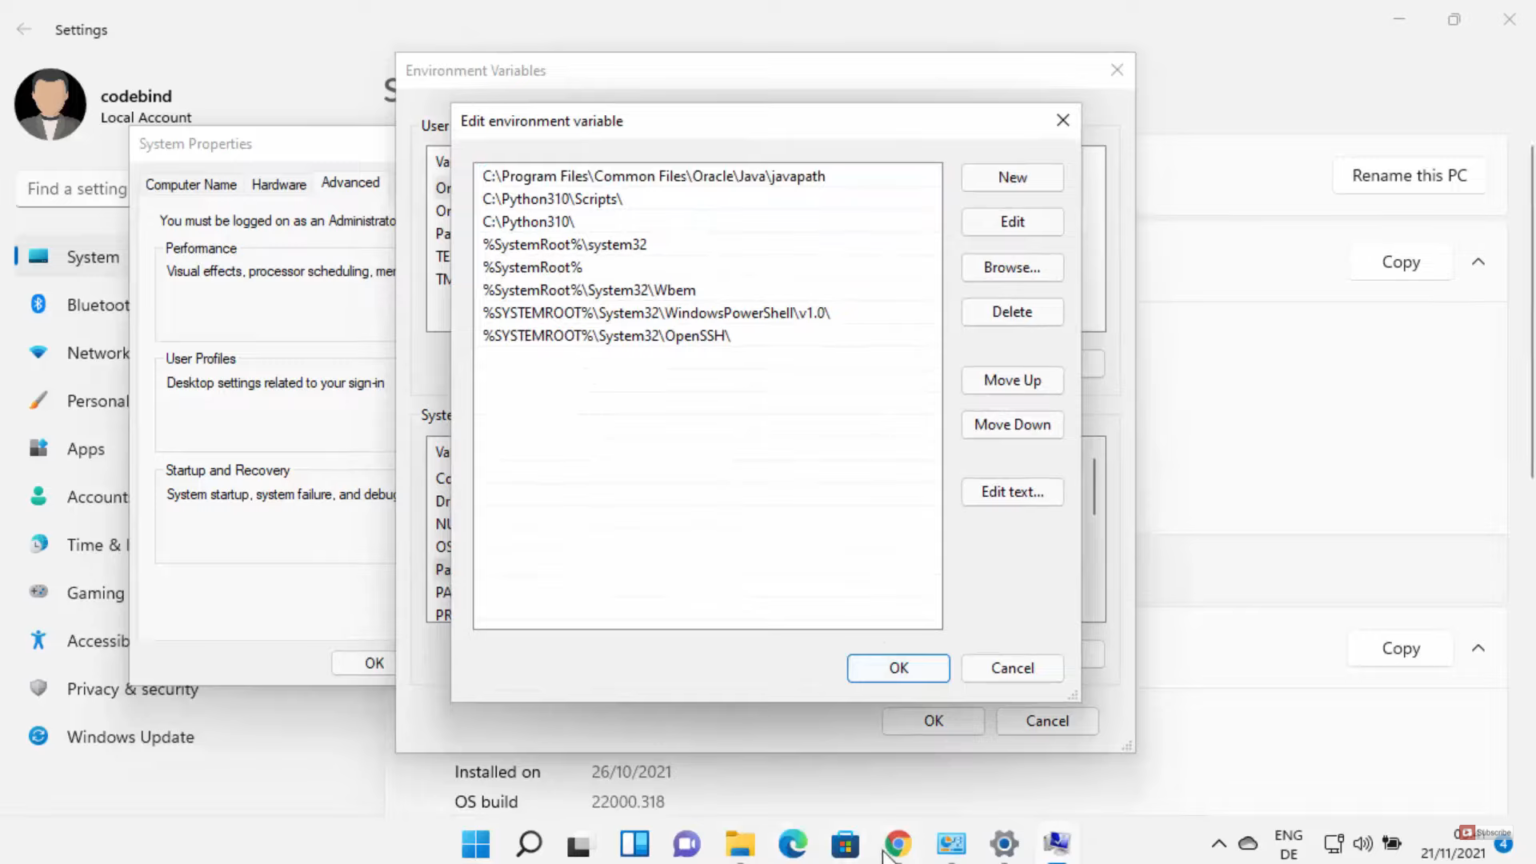Screen dimensions: 1536x864
Task: Open Accounts settings from the sidebar
Action: pyautogui.click(x=97, y=496)
